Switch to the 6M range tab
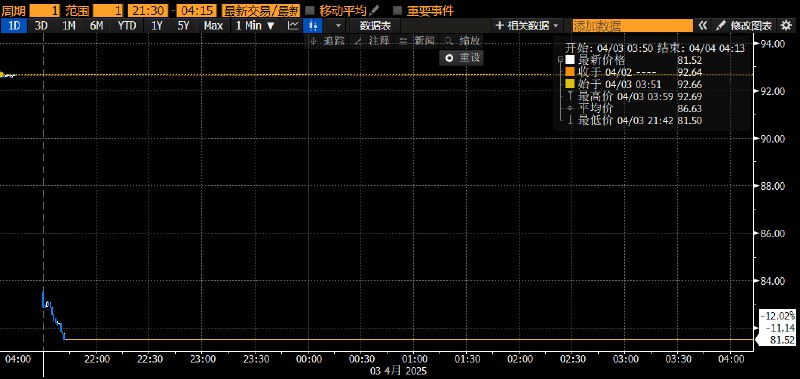Image resolution: width=800 pixels, height=379 pixels. click(x=96, y=26)
